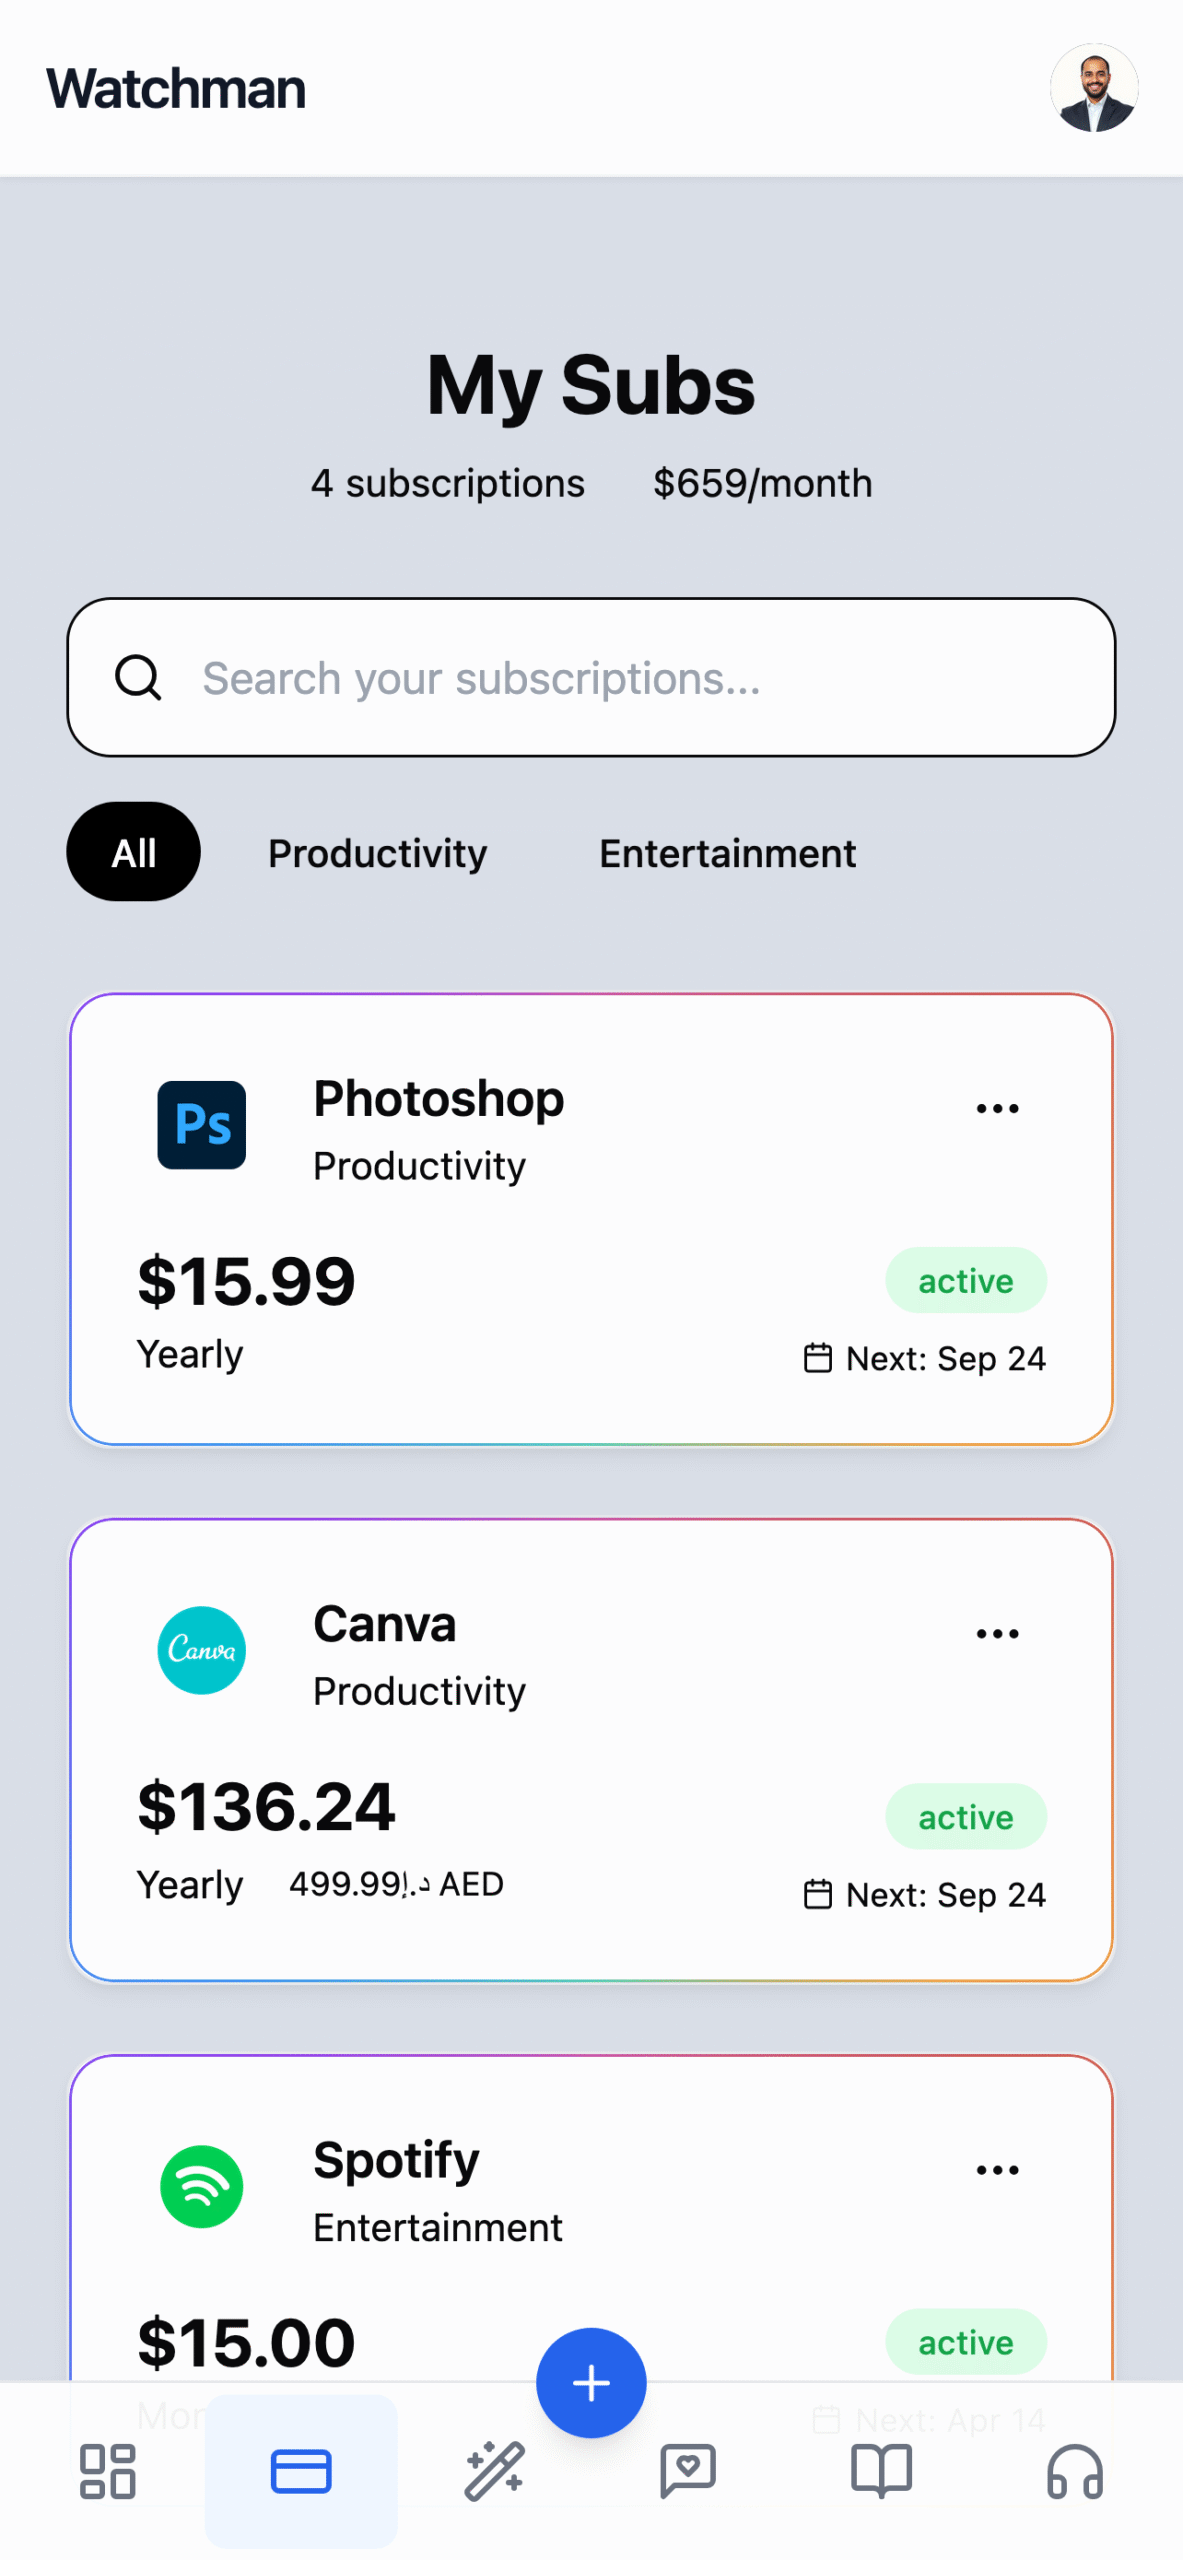Screen dimensions: 1183x2560
Task: Open the user profile avatar
Action: (x=1094, y=88)
